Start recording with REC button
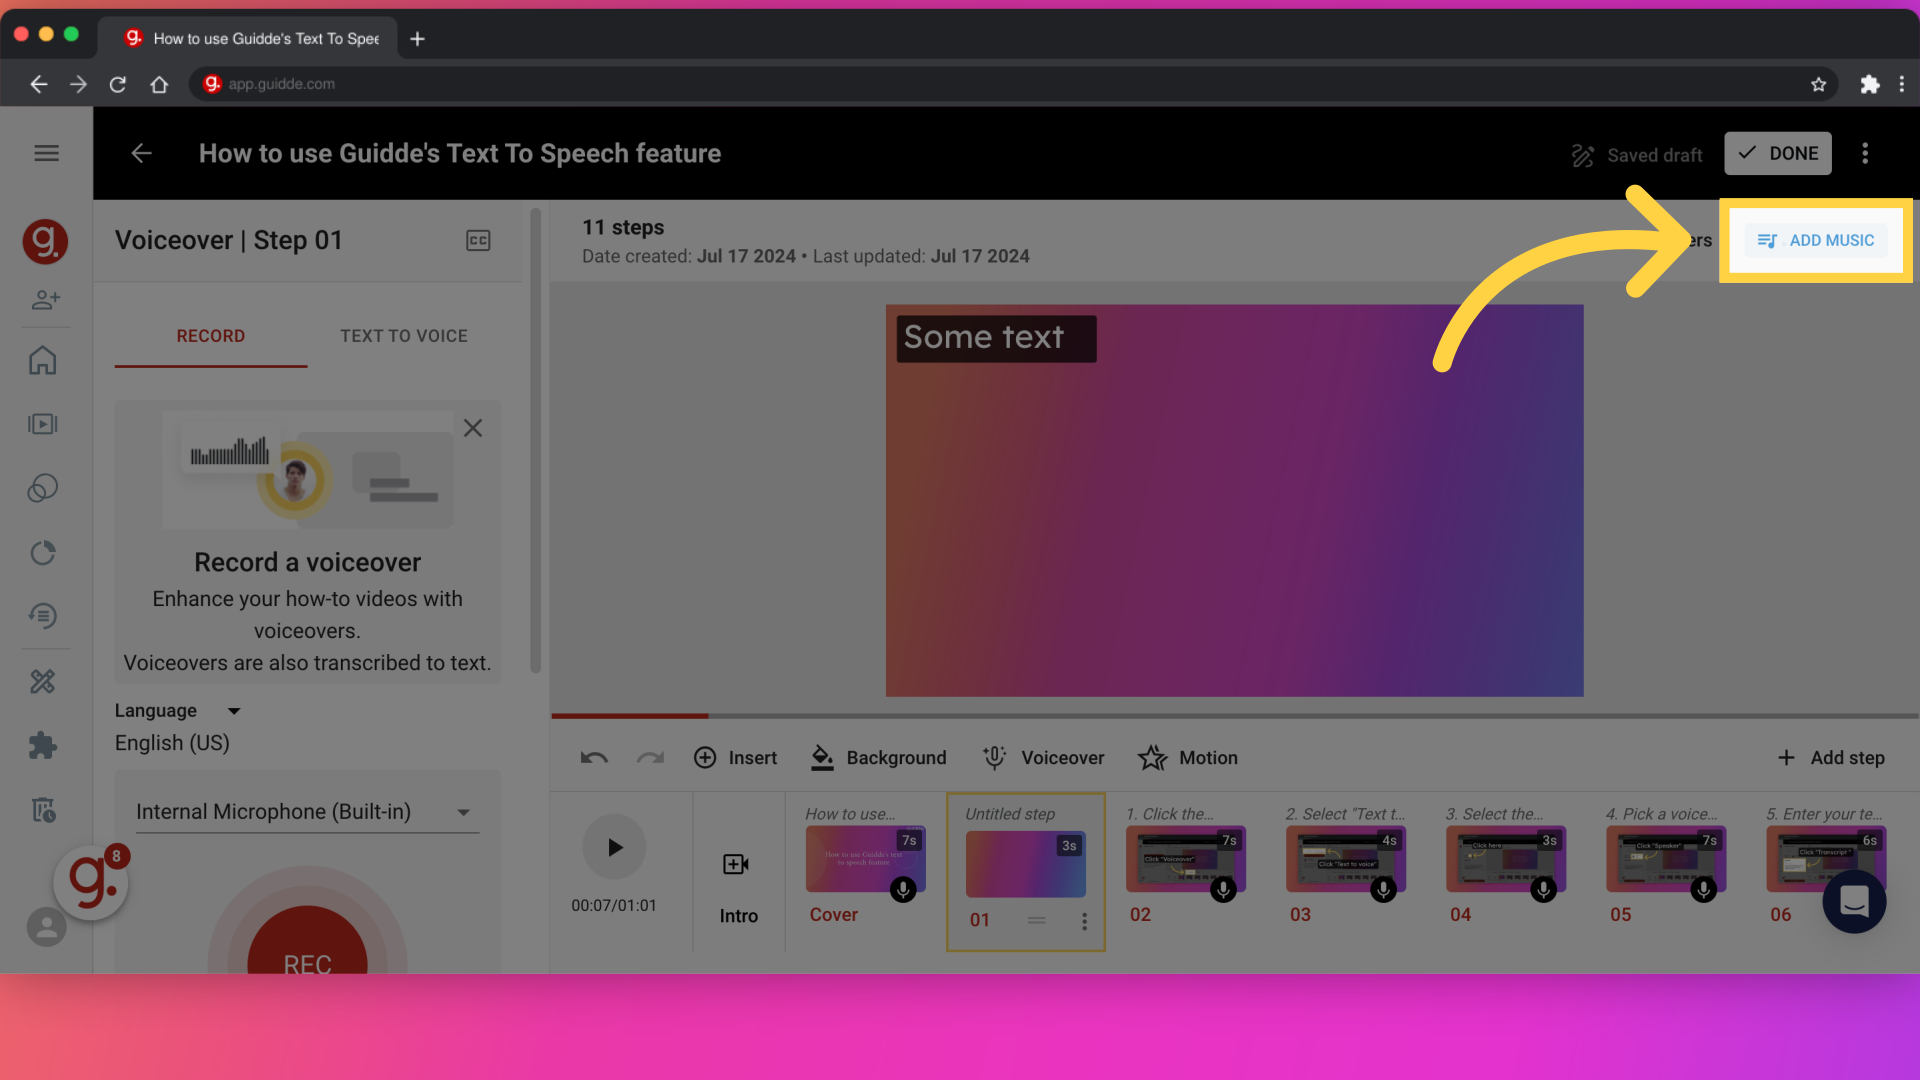Viewport: 1920px width, 1080px height. click(307, 942)
